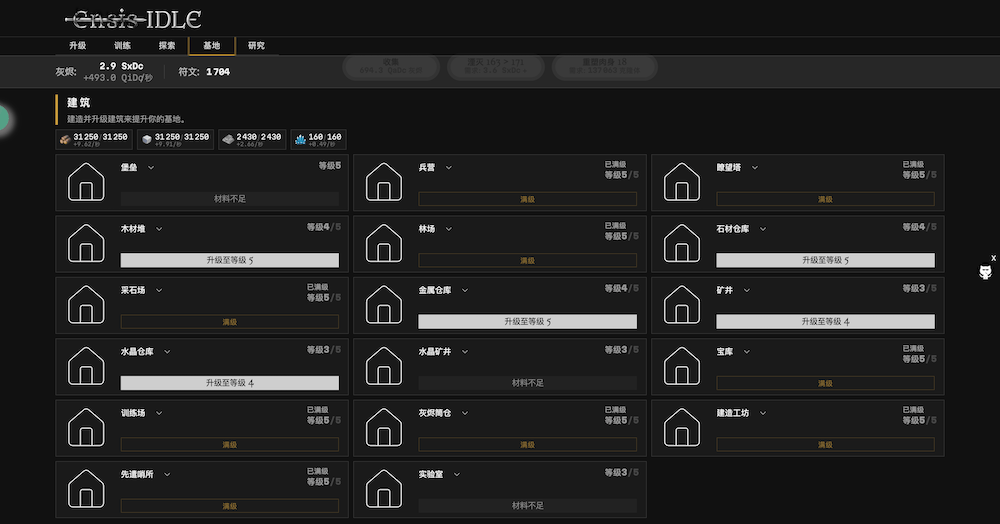
Task: Click the metal ingot resource icon
Action: [227, 140]
